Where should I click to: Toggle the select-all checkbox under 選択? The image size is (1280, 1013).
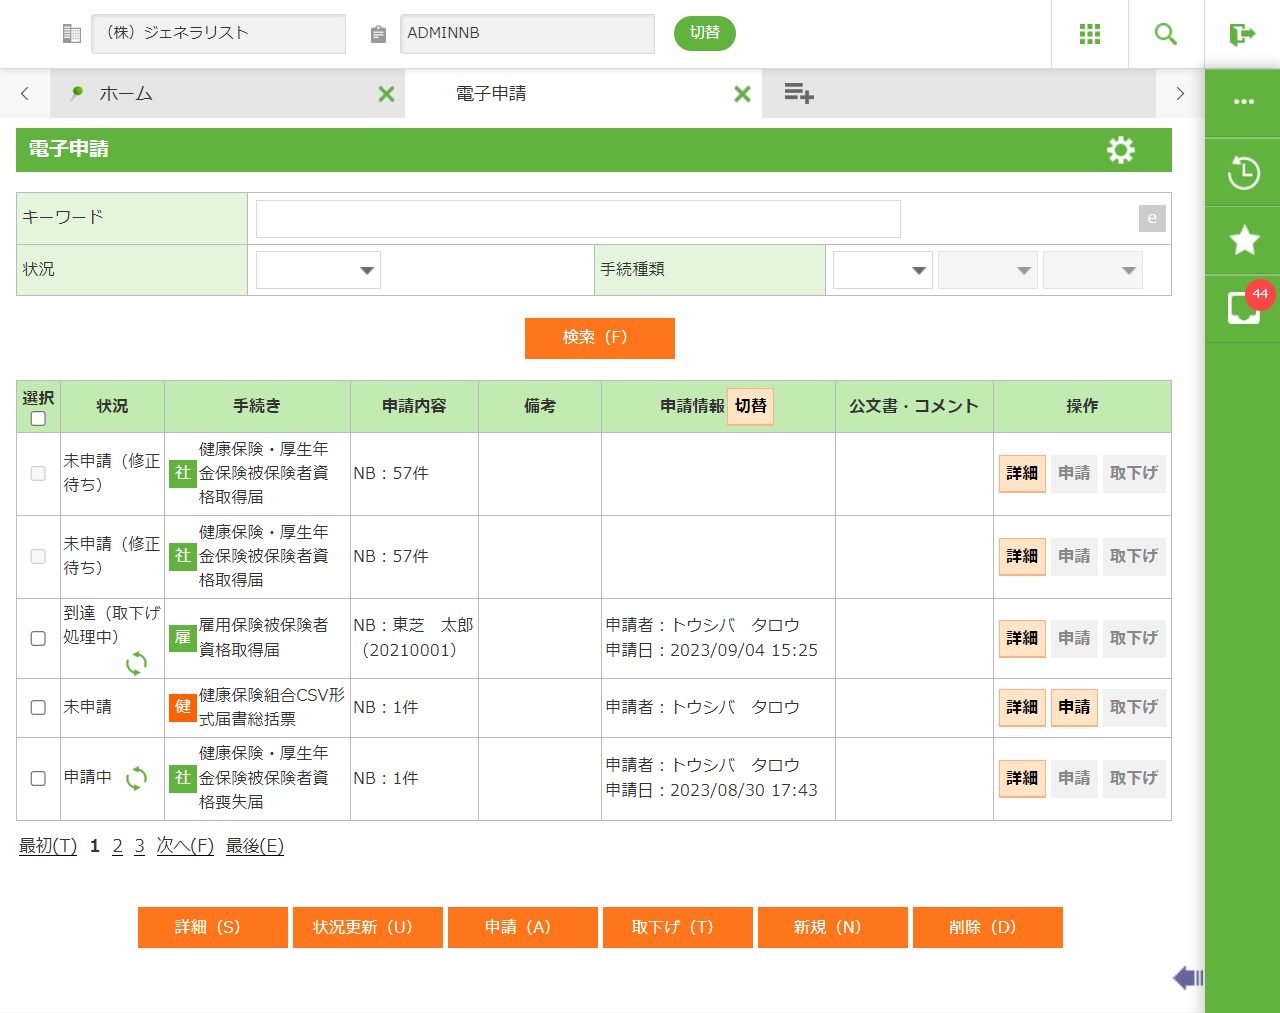click(38, 419)
